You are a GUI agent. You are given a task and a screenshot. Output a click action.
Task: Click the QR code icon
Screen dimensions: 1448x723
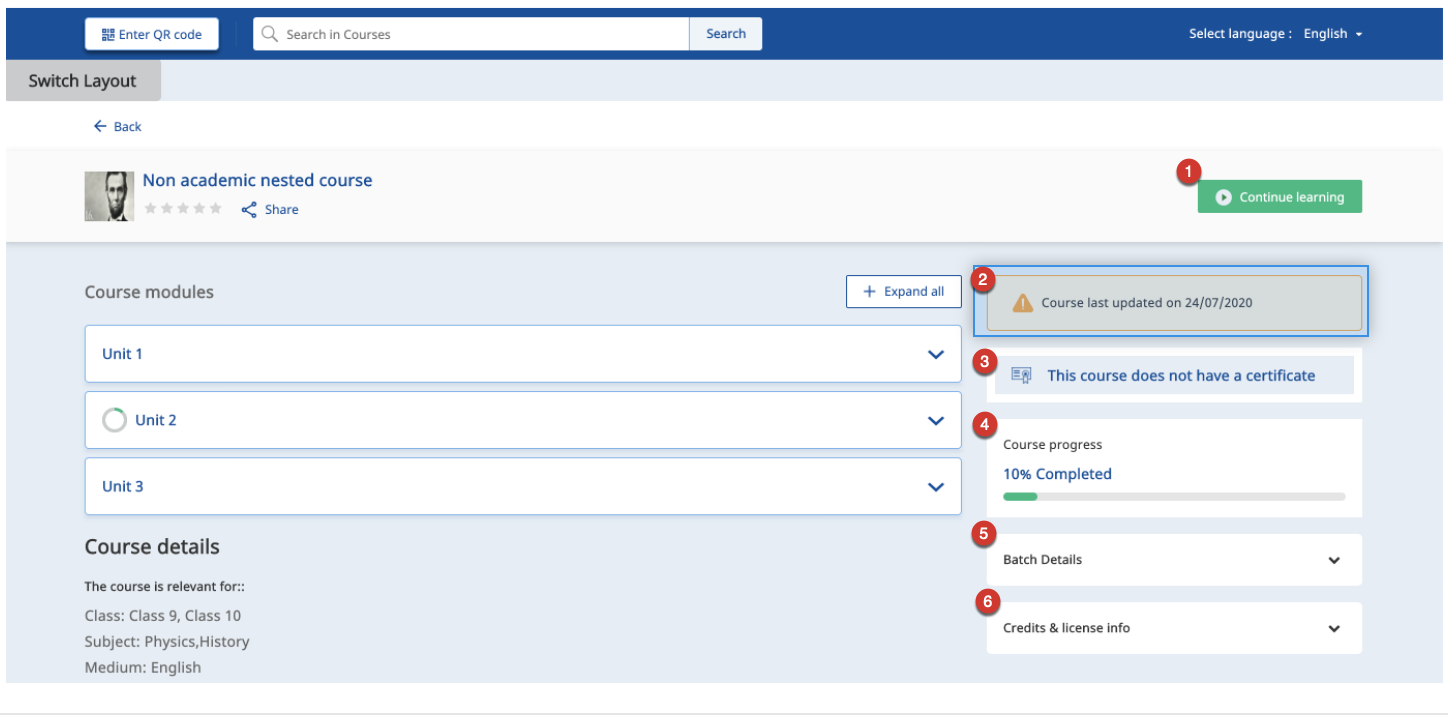pyautogui.click(x=107, y=34)
